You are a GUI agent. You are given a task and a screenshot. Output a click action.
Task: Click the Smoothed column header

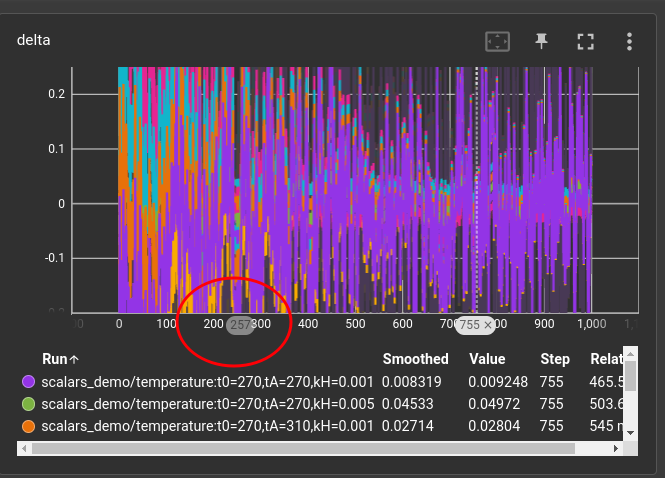[x=416, y=359]
